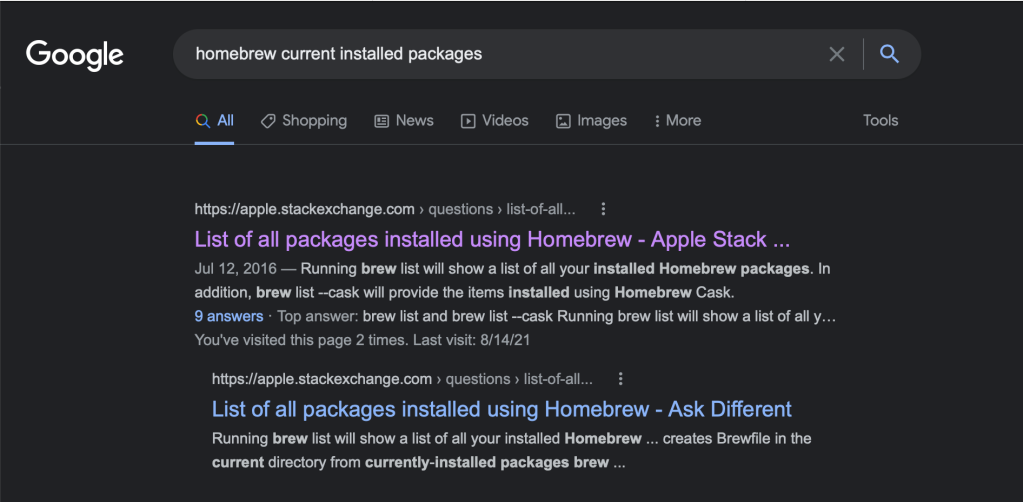
Task: Click the Shopping tag icon
Action: 268,121
